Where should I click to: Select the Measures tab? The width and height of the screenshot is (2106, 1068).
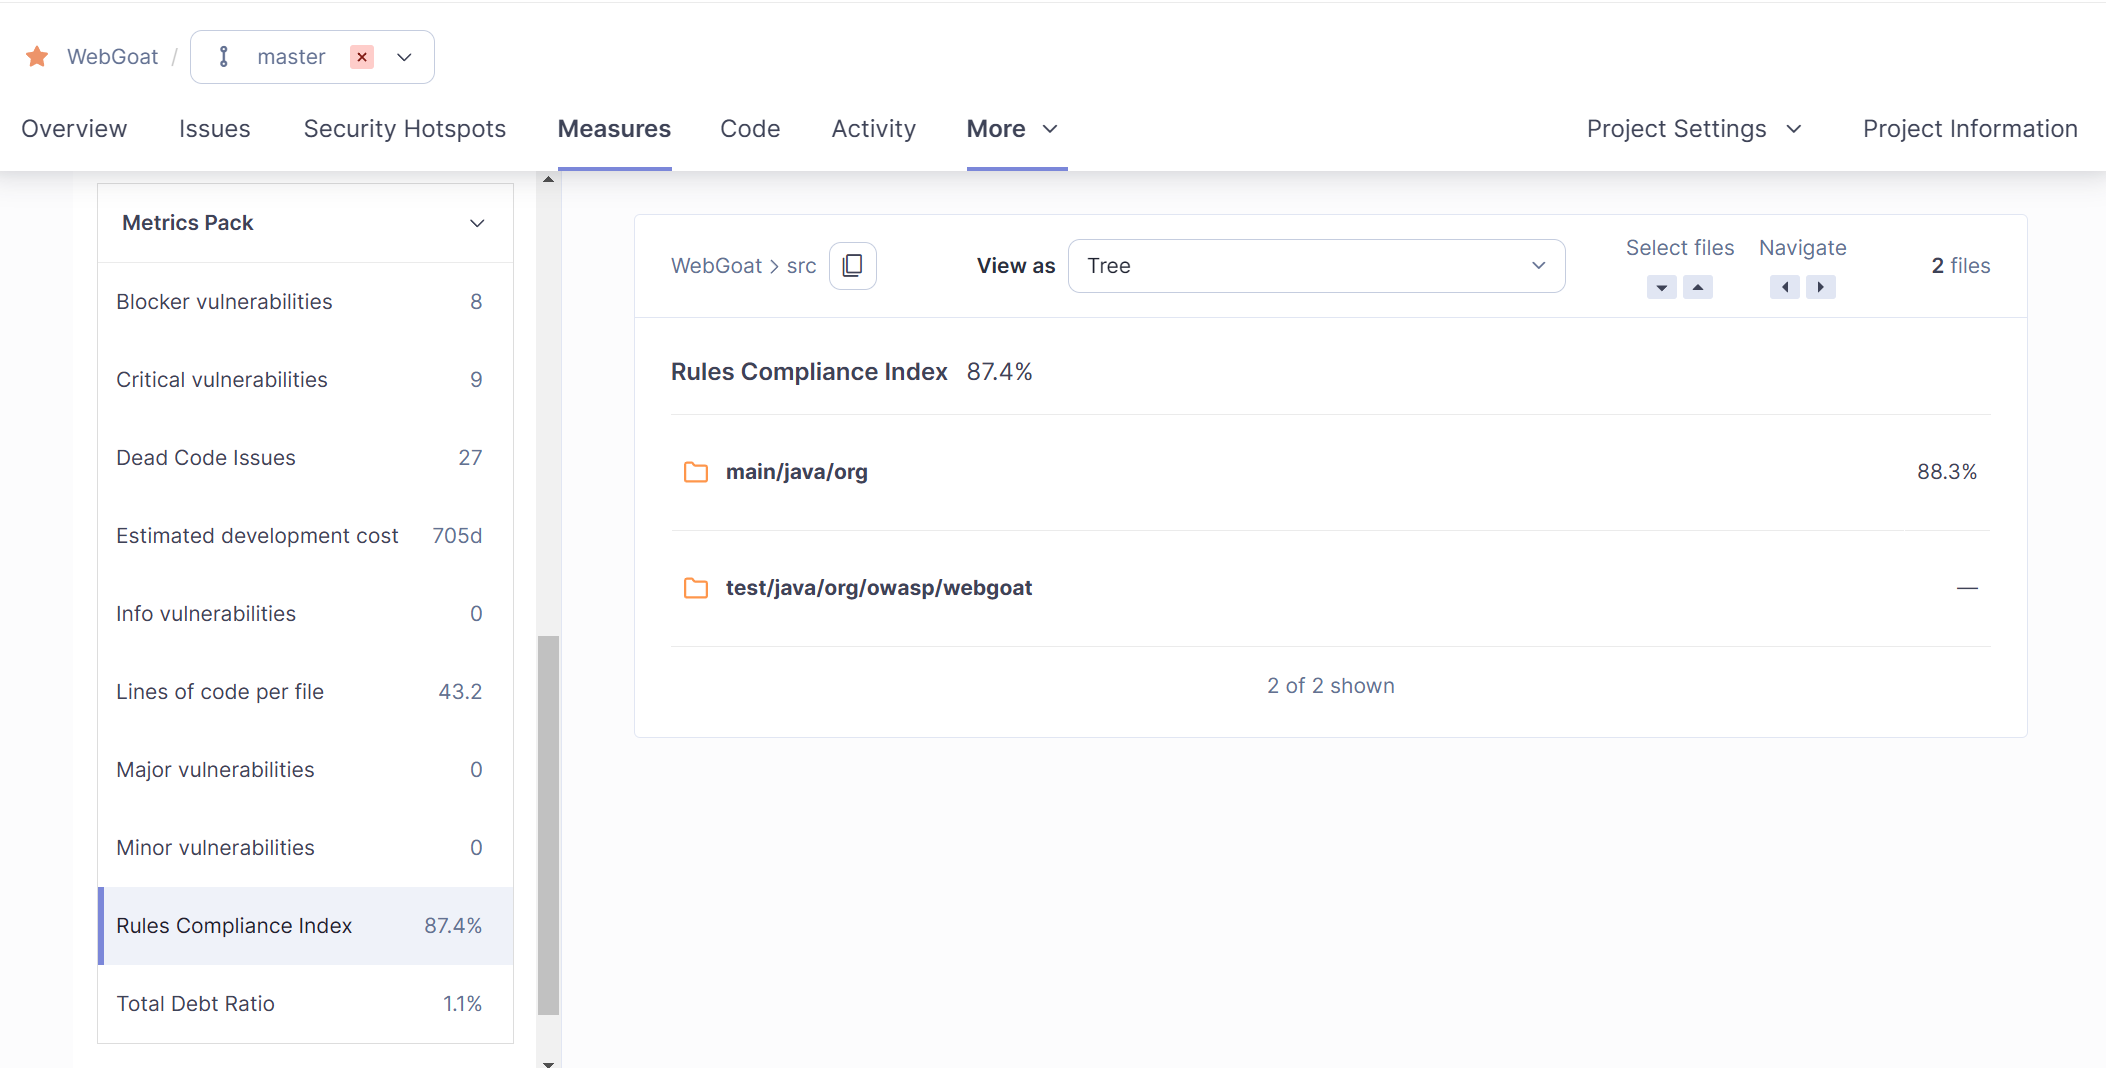[x=614, y=129]
